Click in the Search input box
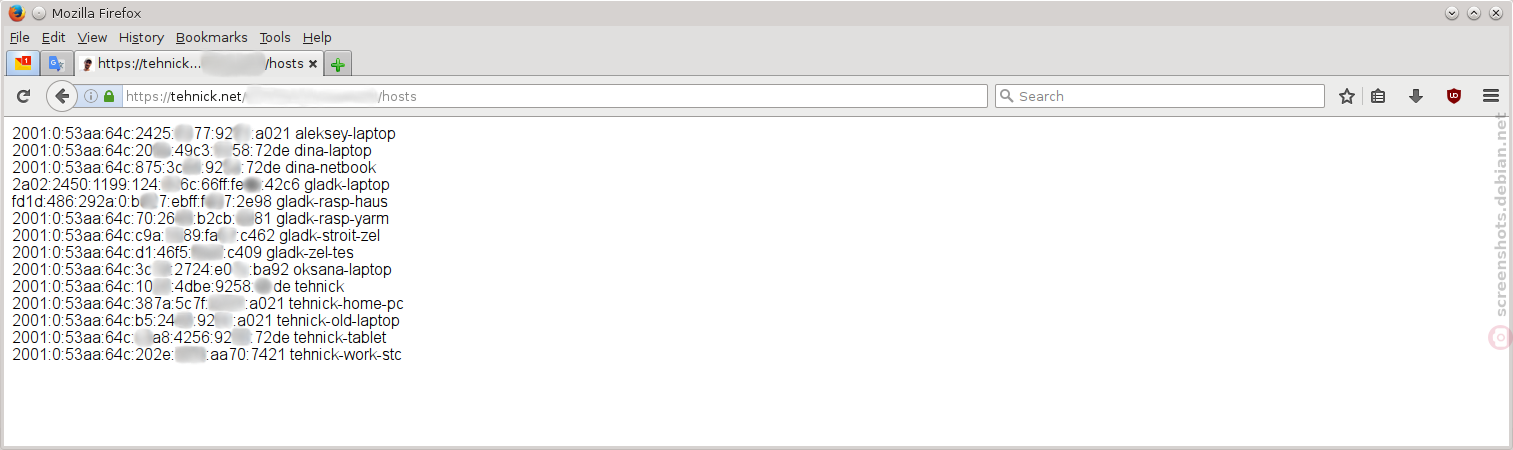The image size is (1513, 450). (x=1160, y=96)
